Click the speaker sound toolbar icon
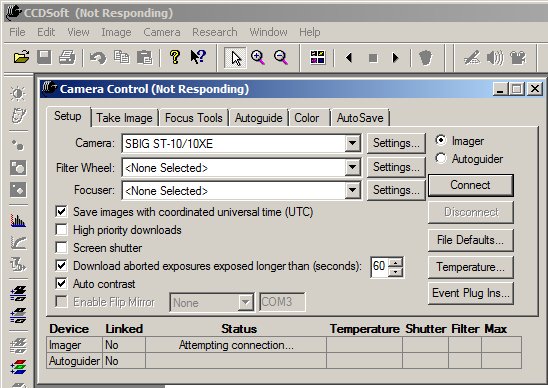548x388 pixels. [x=495, y=58]
